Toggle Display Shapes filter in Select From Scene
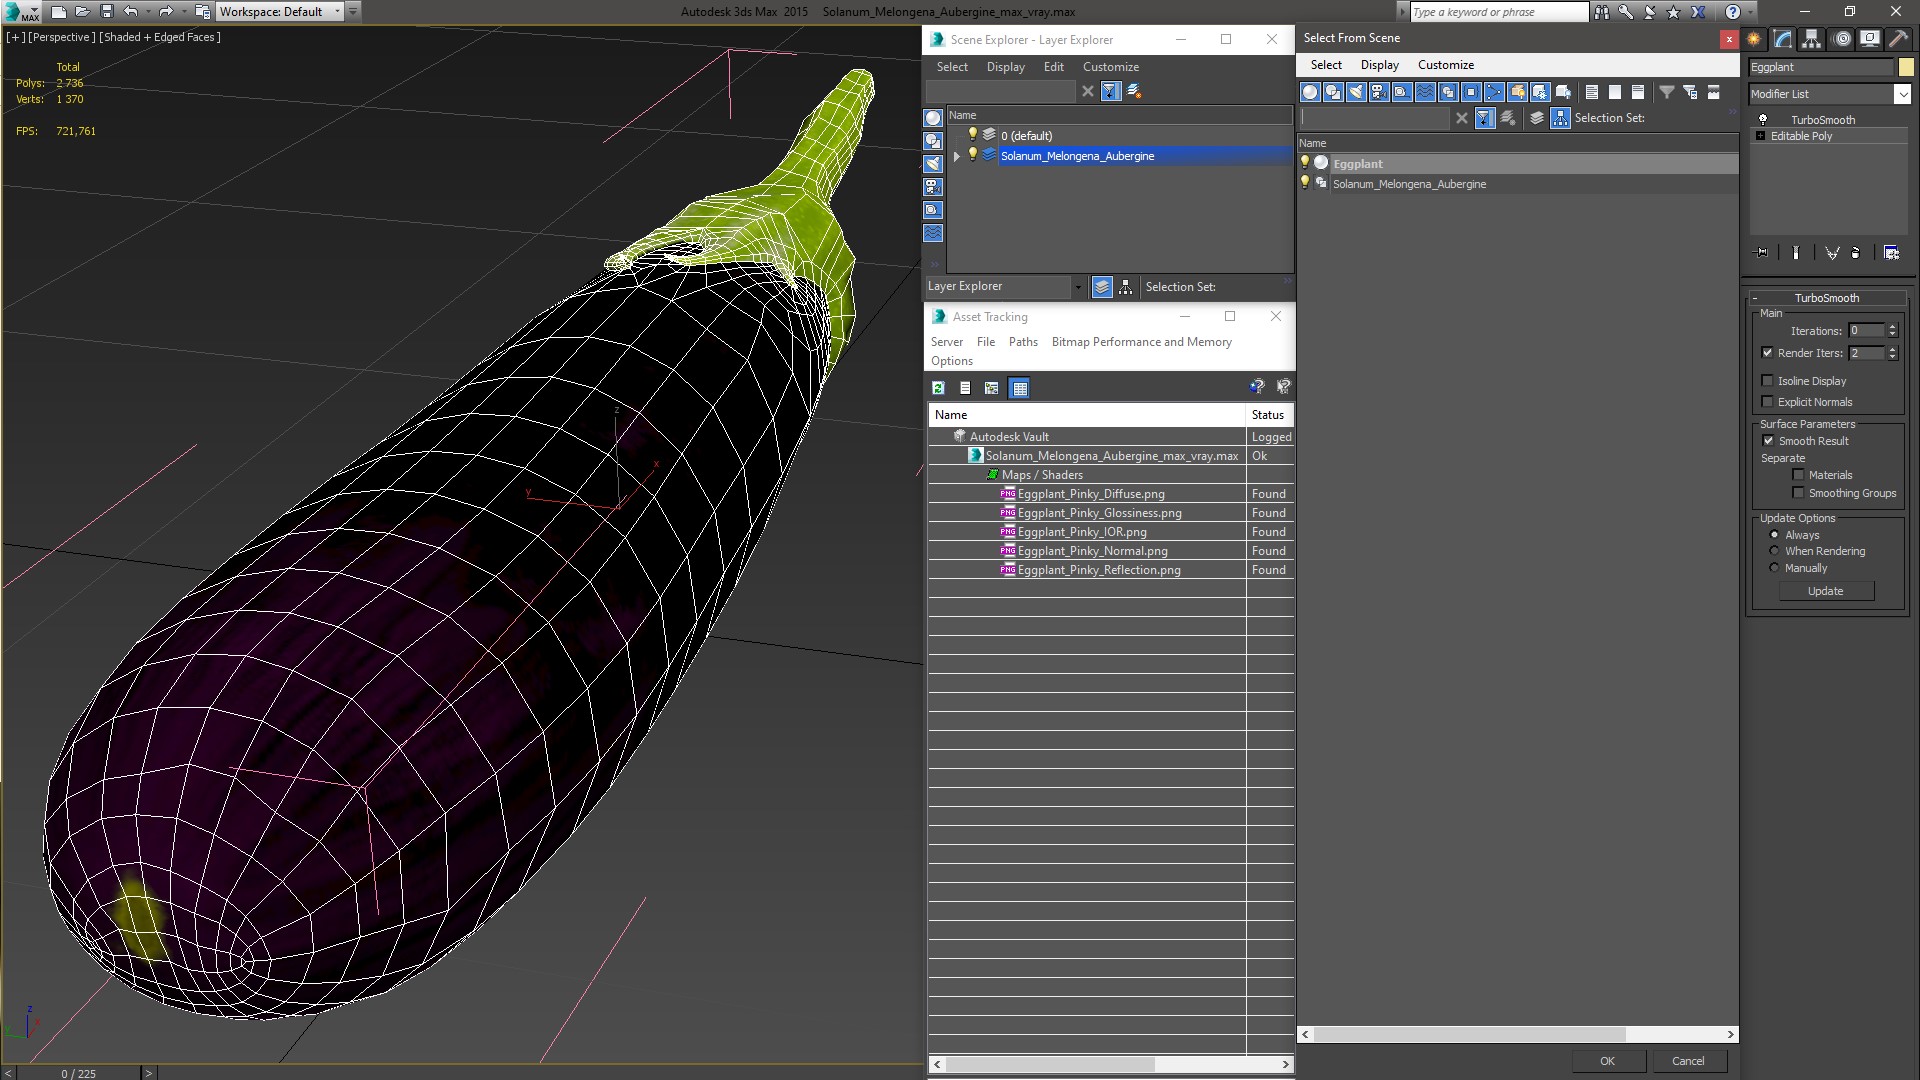The image size is (1920, 1080). (x=1333, y=92)
